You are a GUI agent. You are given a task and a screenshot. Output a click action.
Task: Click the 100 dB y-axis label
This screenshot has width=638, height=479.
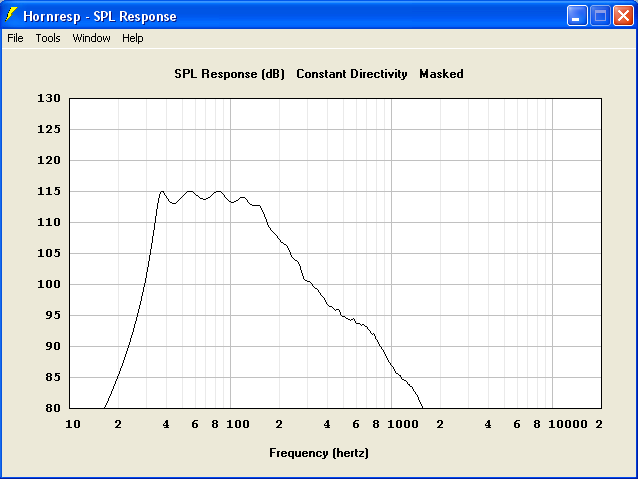[x=49, y=284]
